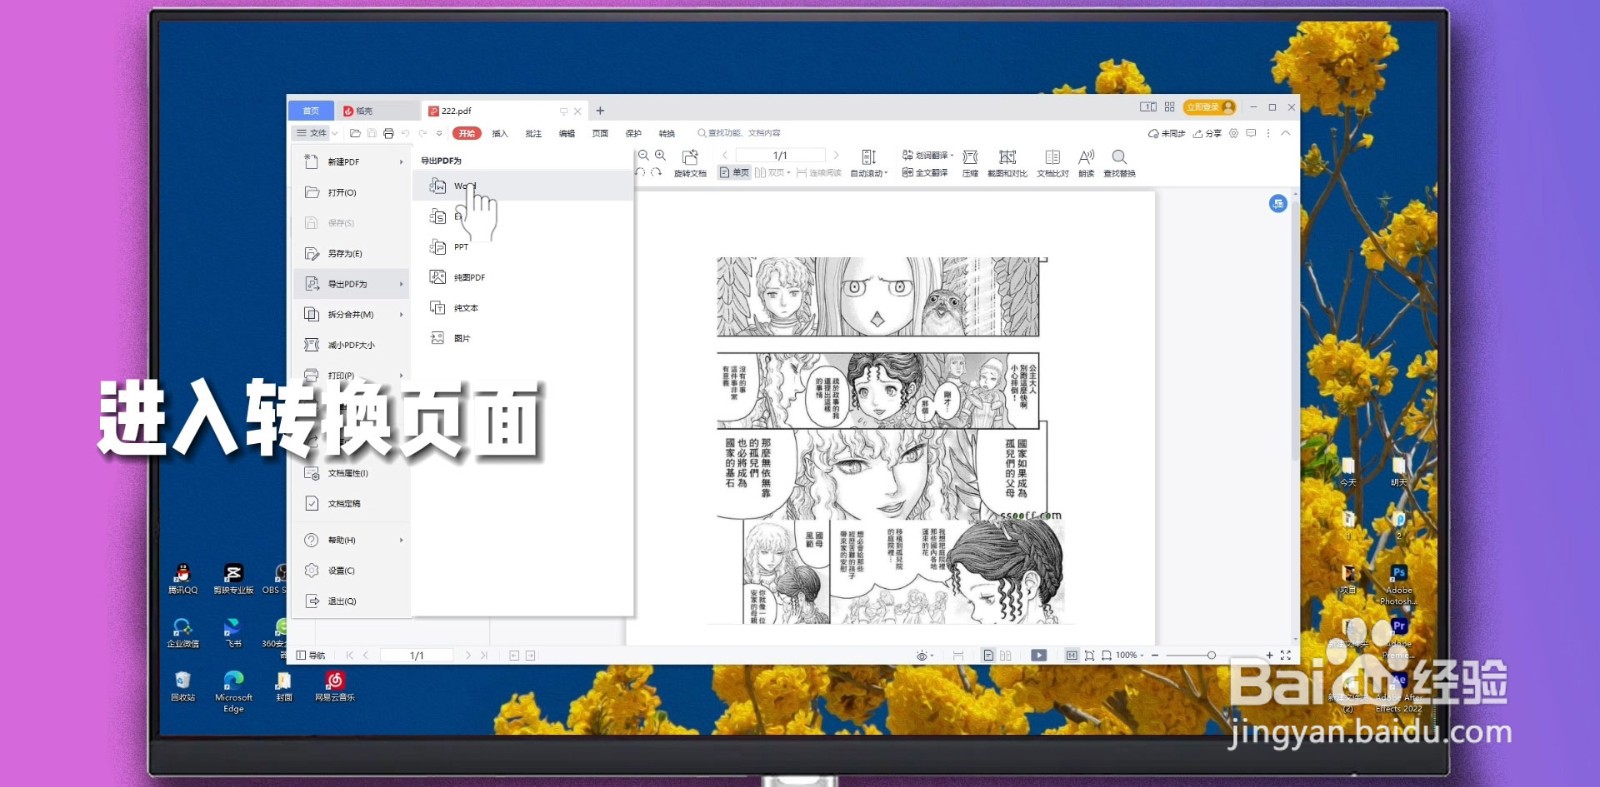This screenshot has height=787, width=1600.
Task: Go to next page arrow in ribbon
Action: tap(836, 155)
